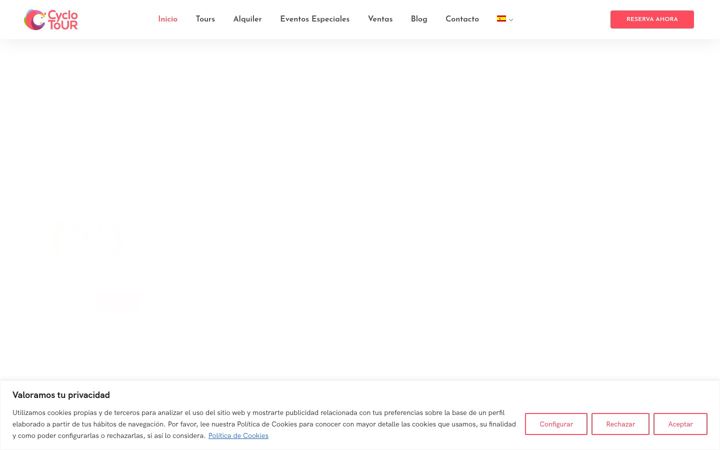
Task: Open the Alquiler section
Action: click(248, 19)
